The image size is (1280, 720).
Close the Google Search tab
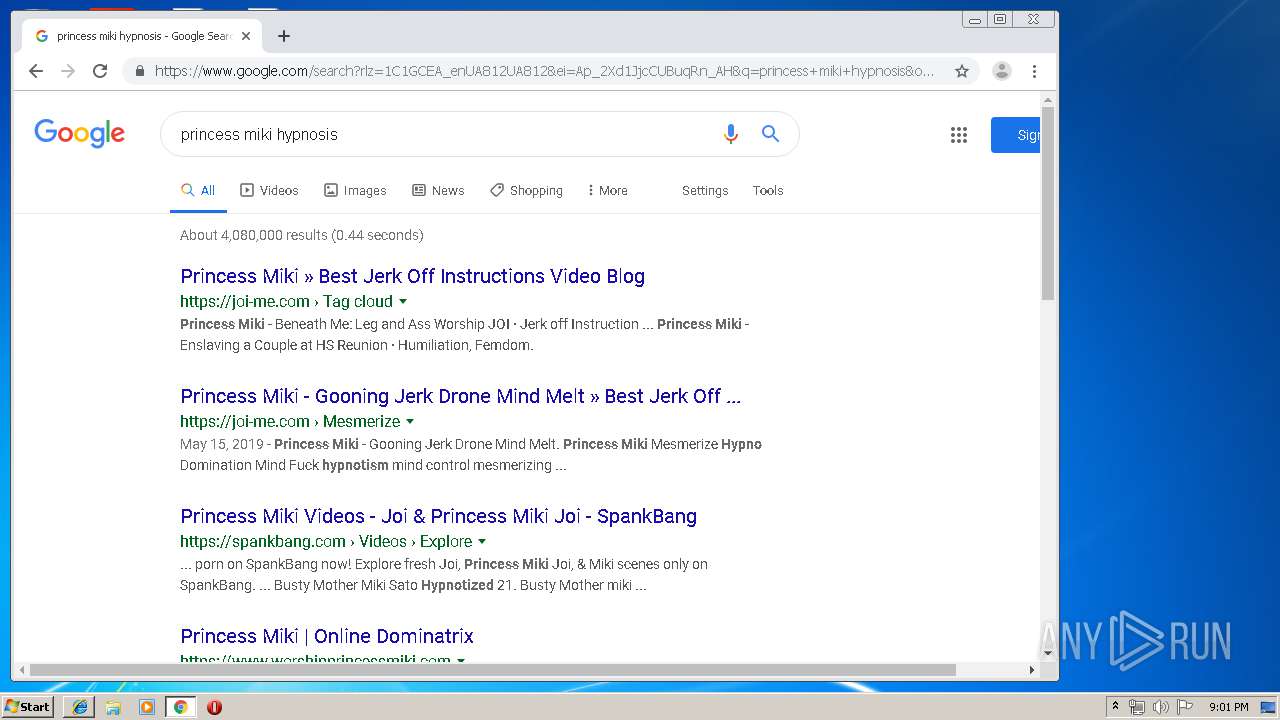tap(246, 36)
